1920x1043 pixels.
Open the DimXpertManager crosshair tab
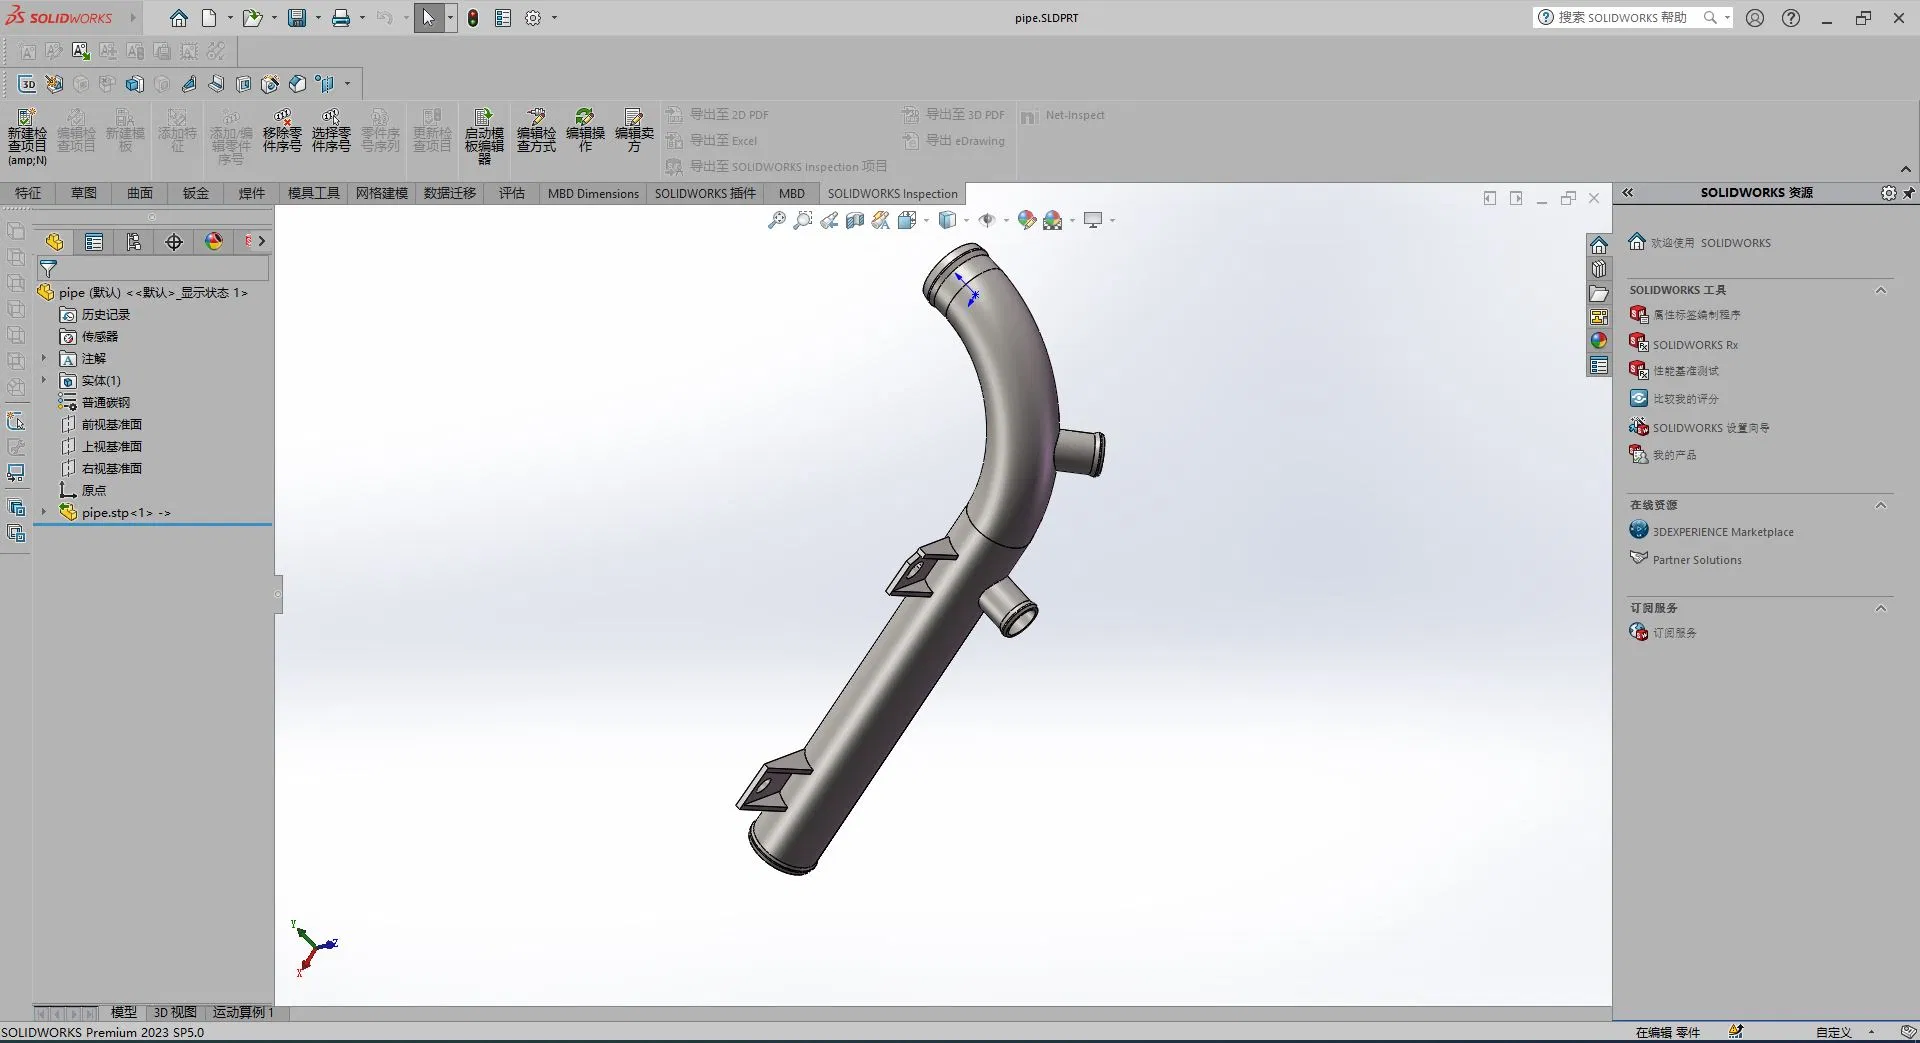point(174,242)
